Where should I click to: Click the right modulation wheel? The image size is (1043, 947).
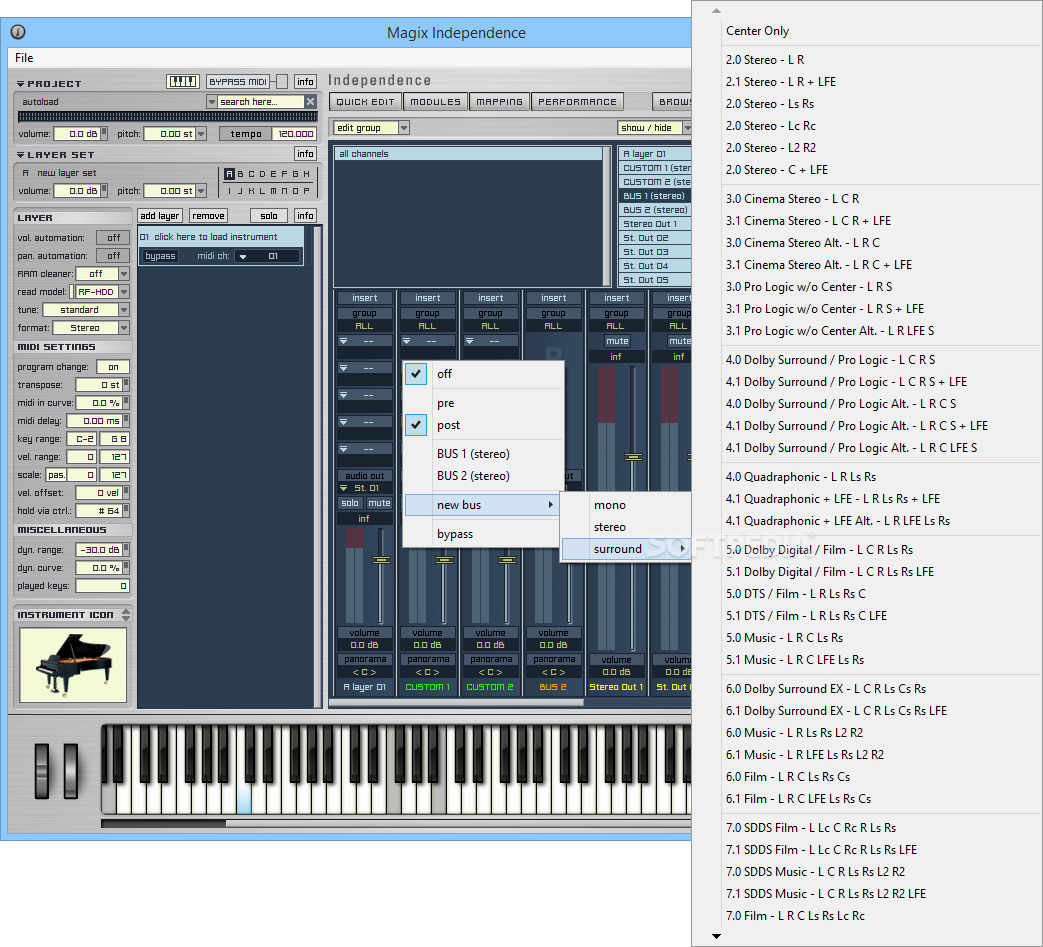(71, 771)
